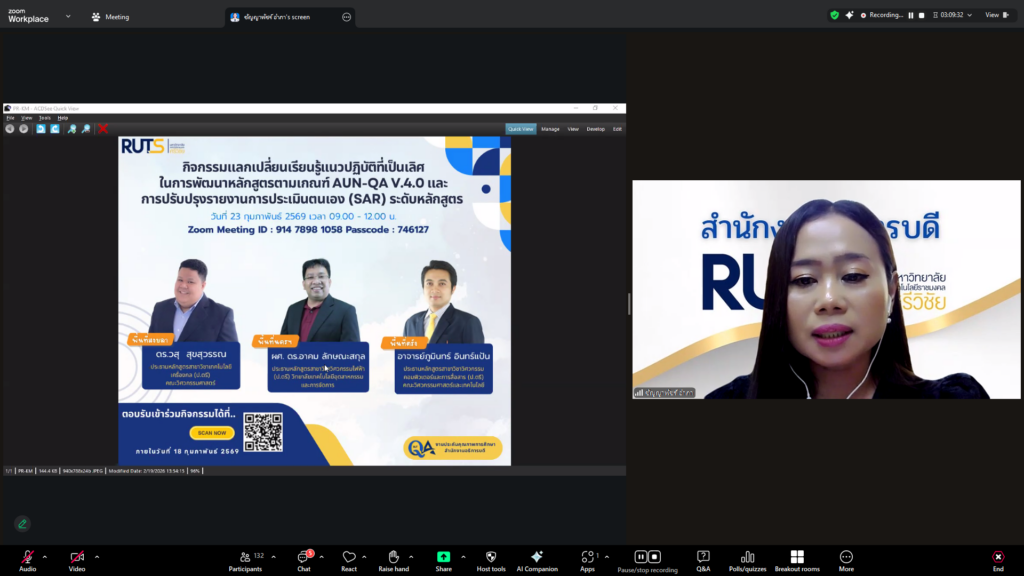Viewport: 1024px width, 576px height.
Task: Pause the recording in top bar
Action: tap(911, 15)
